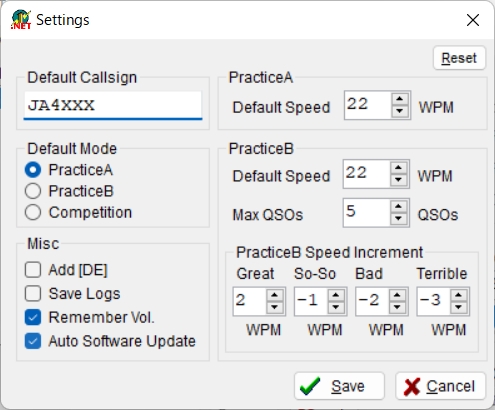Increase the Bad speed increment value

397,295
